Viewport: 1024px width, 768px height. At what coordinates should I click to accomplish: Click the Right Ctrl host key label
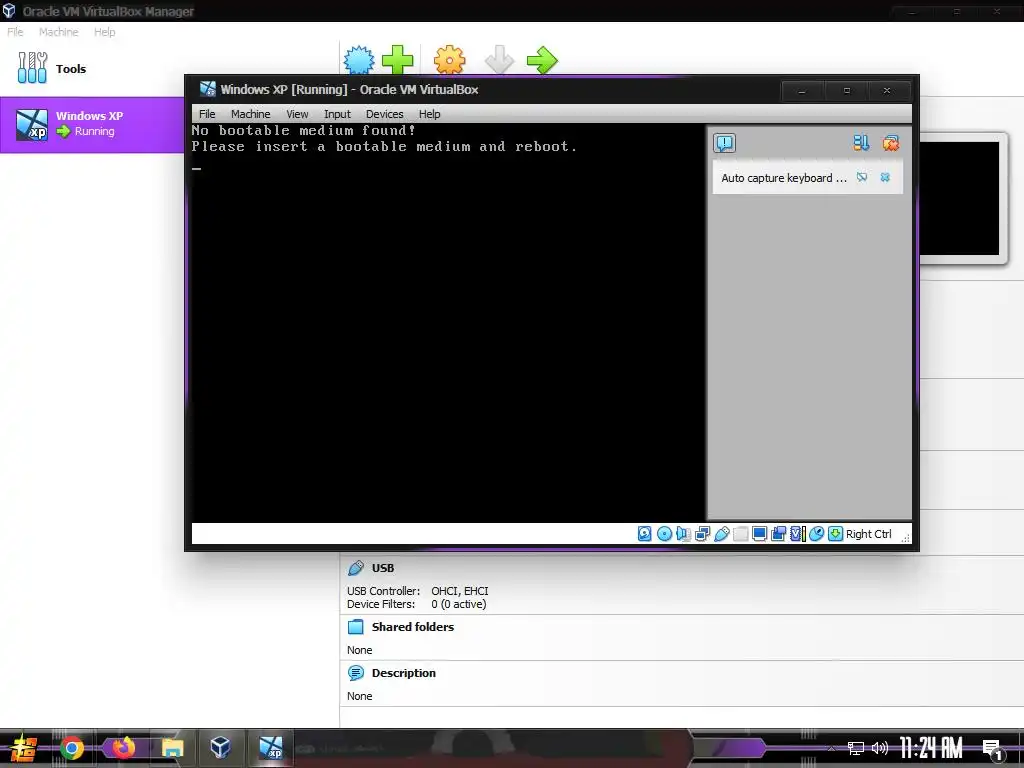point(869,534)
